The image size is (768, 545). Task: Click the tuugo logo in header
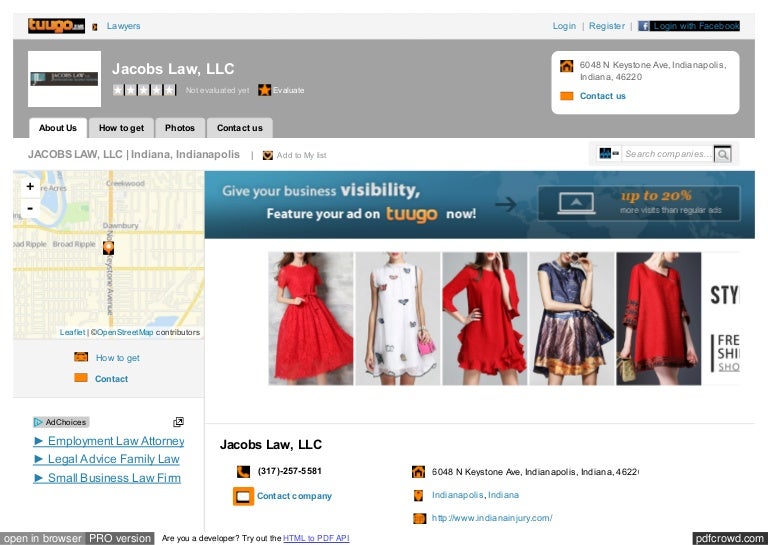click(56, 26)
